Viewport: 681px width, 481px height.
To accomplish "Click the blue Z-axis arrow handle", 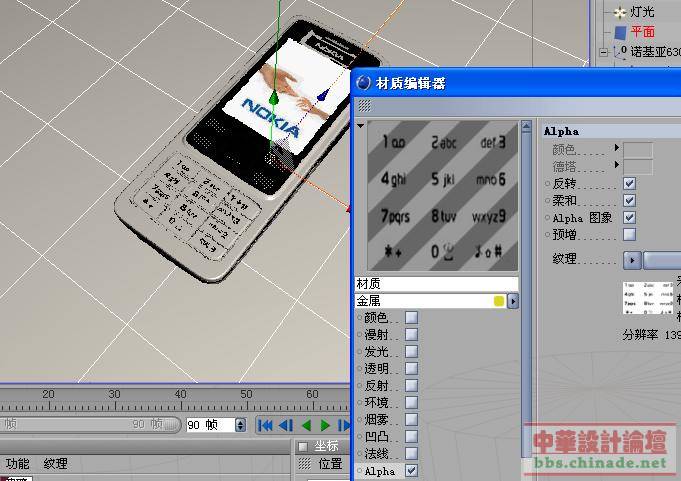I will coord(322,96).
